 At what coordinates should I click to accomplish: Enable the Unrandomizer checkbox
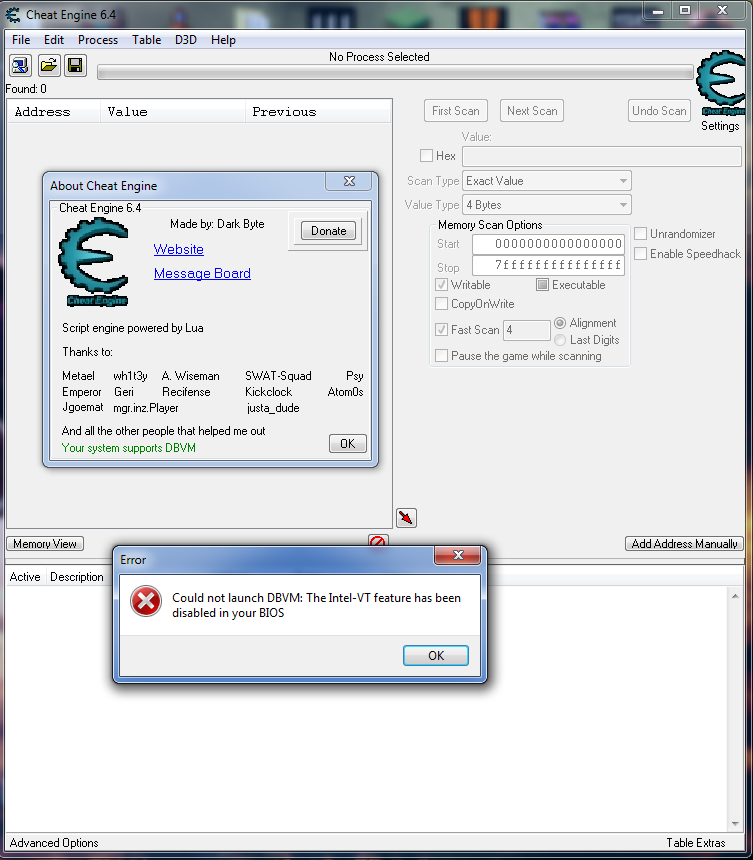coord(640,234)
